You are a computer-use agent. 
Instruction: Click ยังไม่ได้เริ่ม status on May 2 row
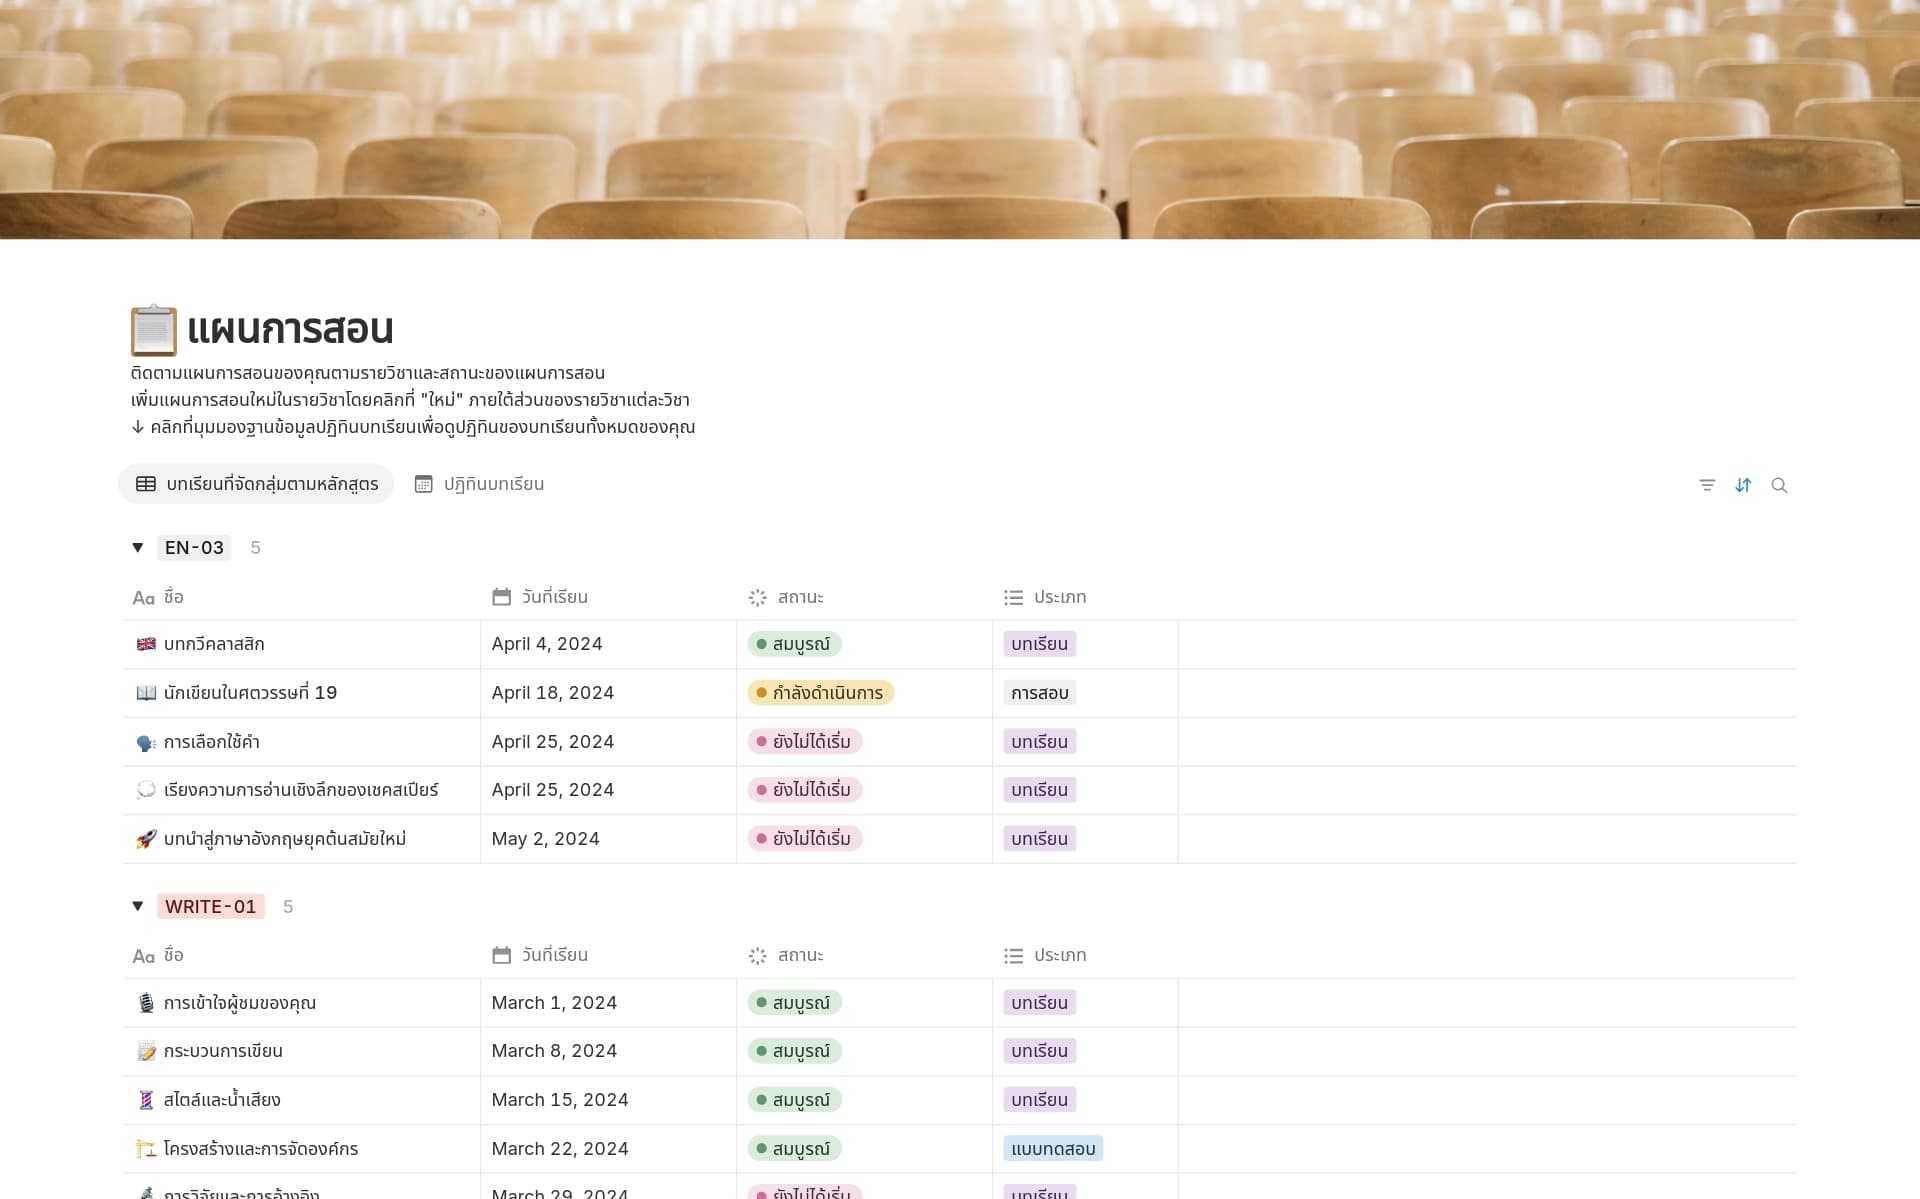pyautogui.click(x=804, y=838)
